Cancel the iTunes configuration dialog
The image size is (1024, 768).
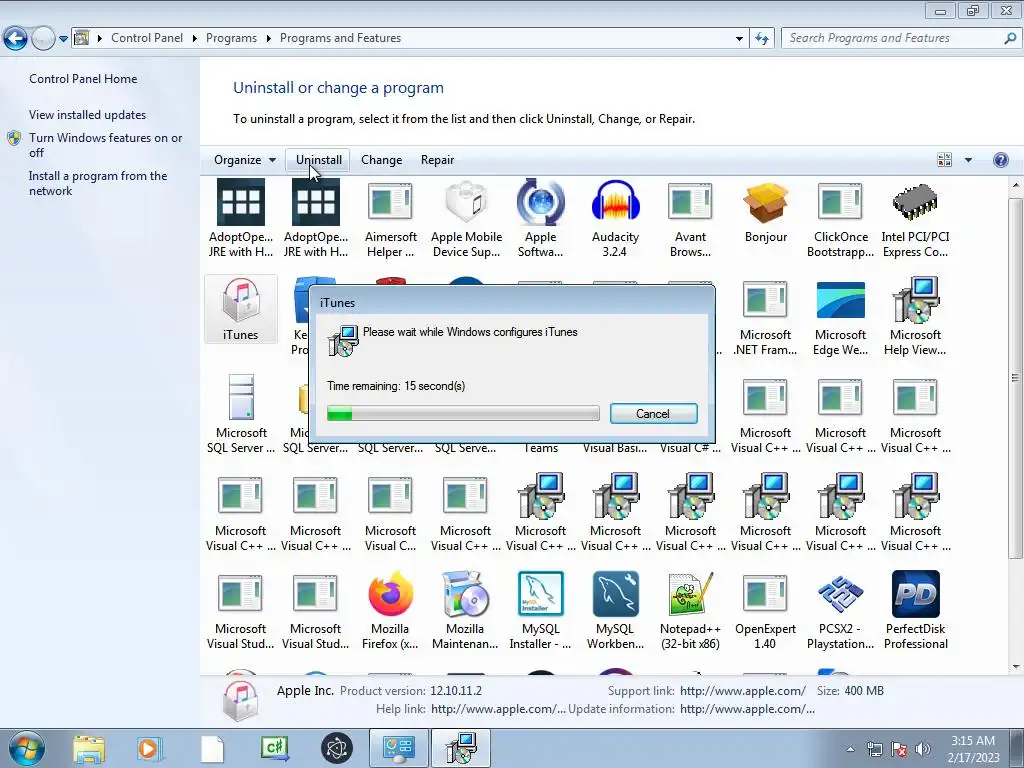(653, 413)
